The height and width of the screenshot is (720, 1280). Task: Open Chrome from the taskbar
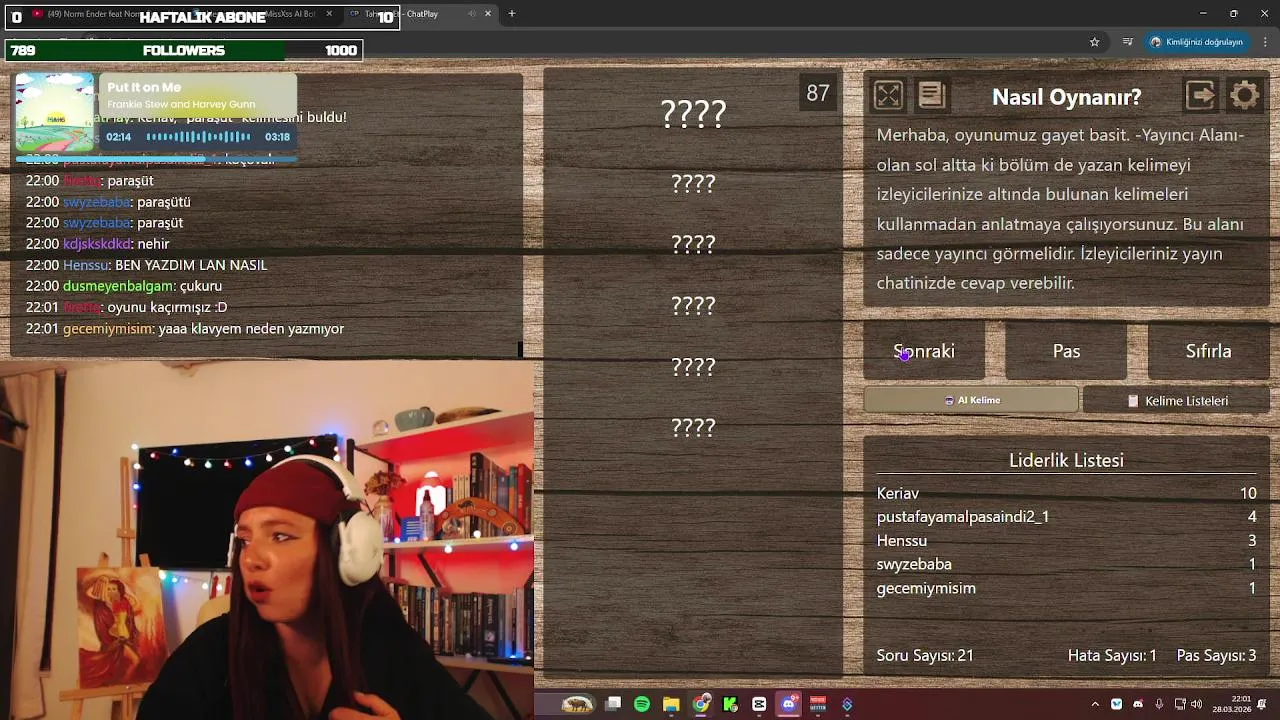(x=701, y=704)
